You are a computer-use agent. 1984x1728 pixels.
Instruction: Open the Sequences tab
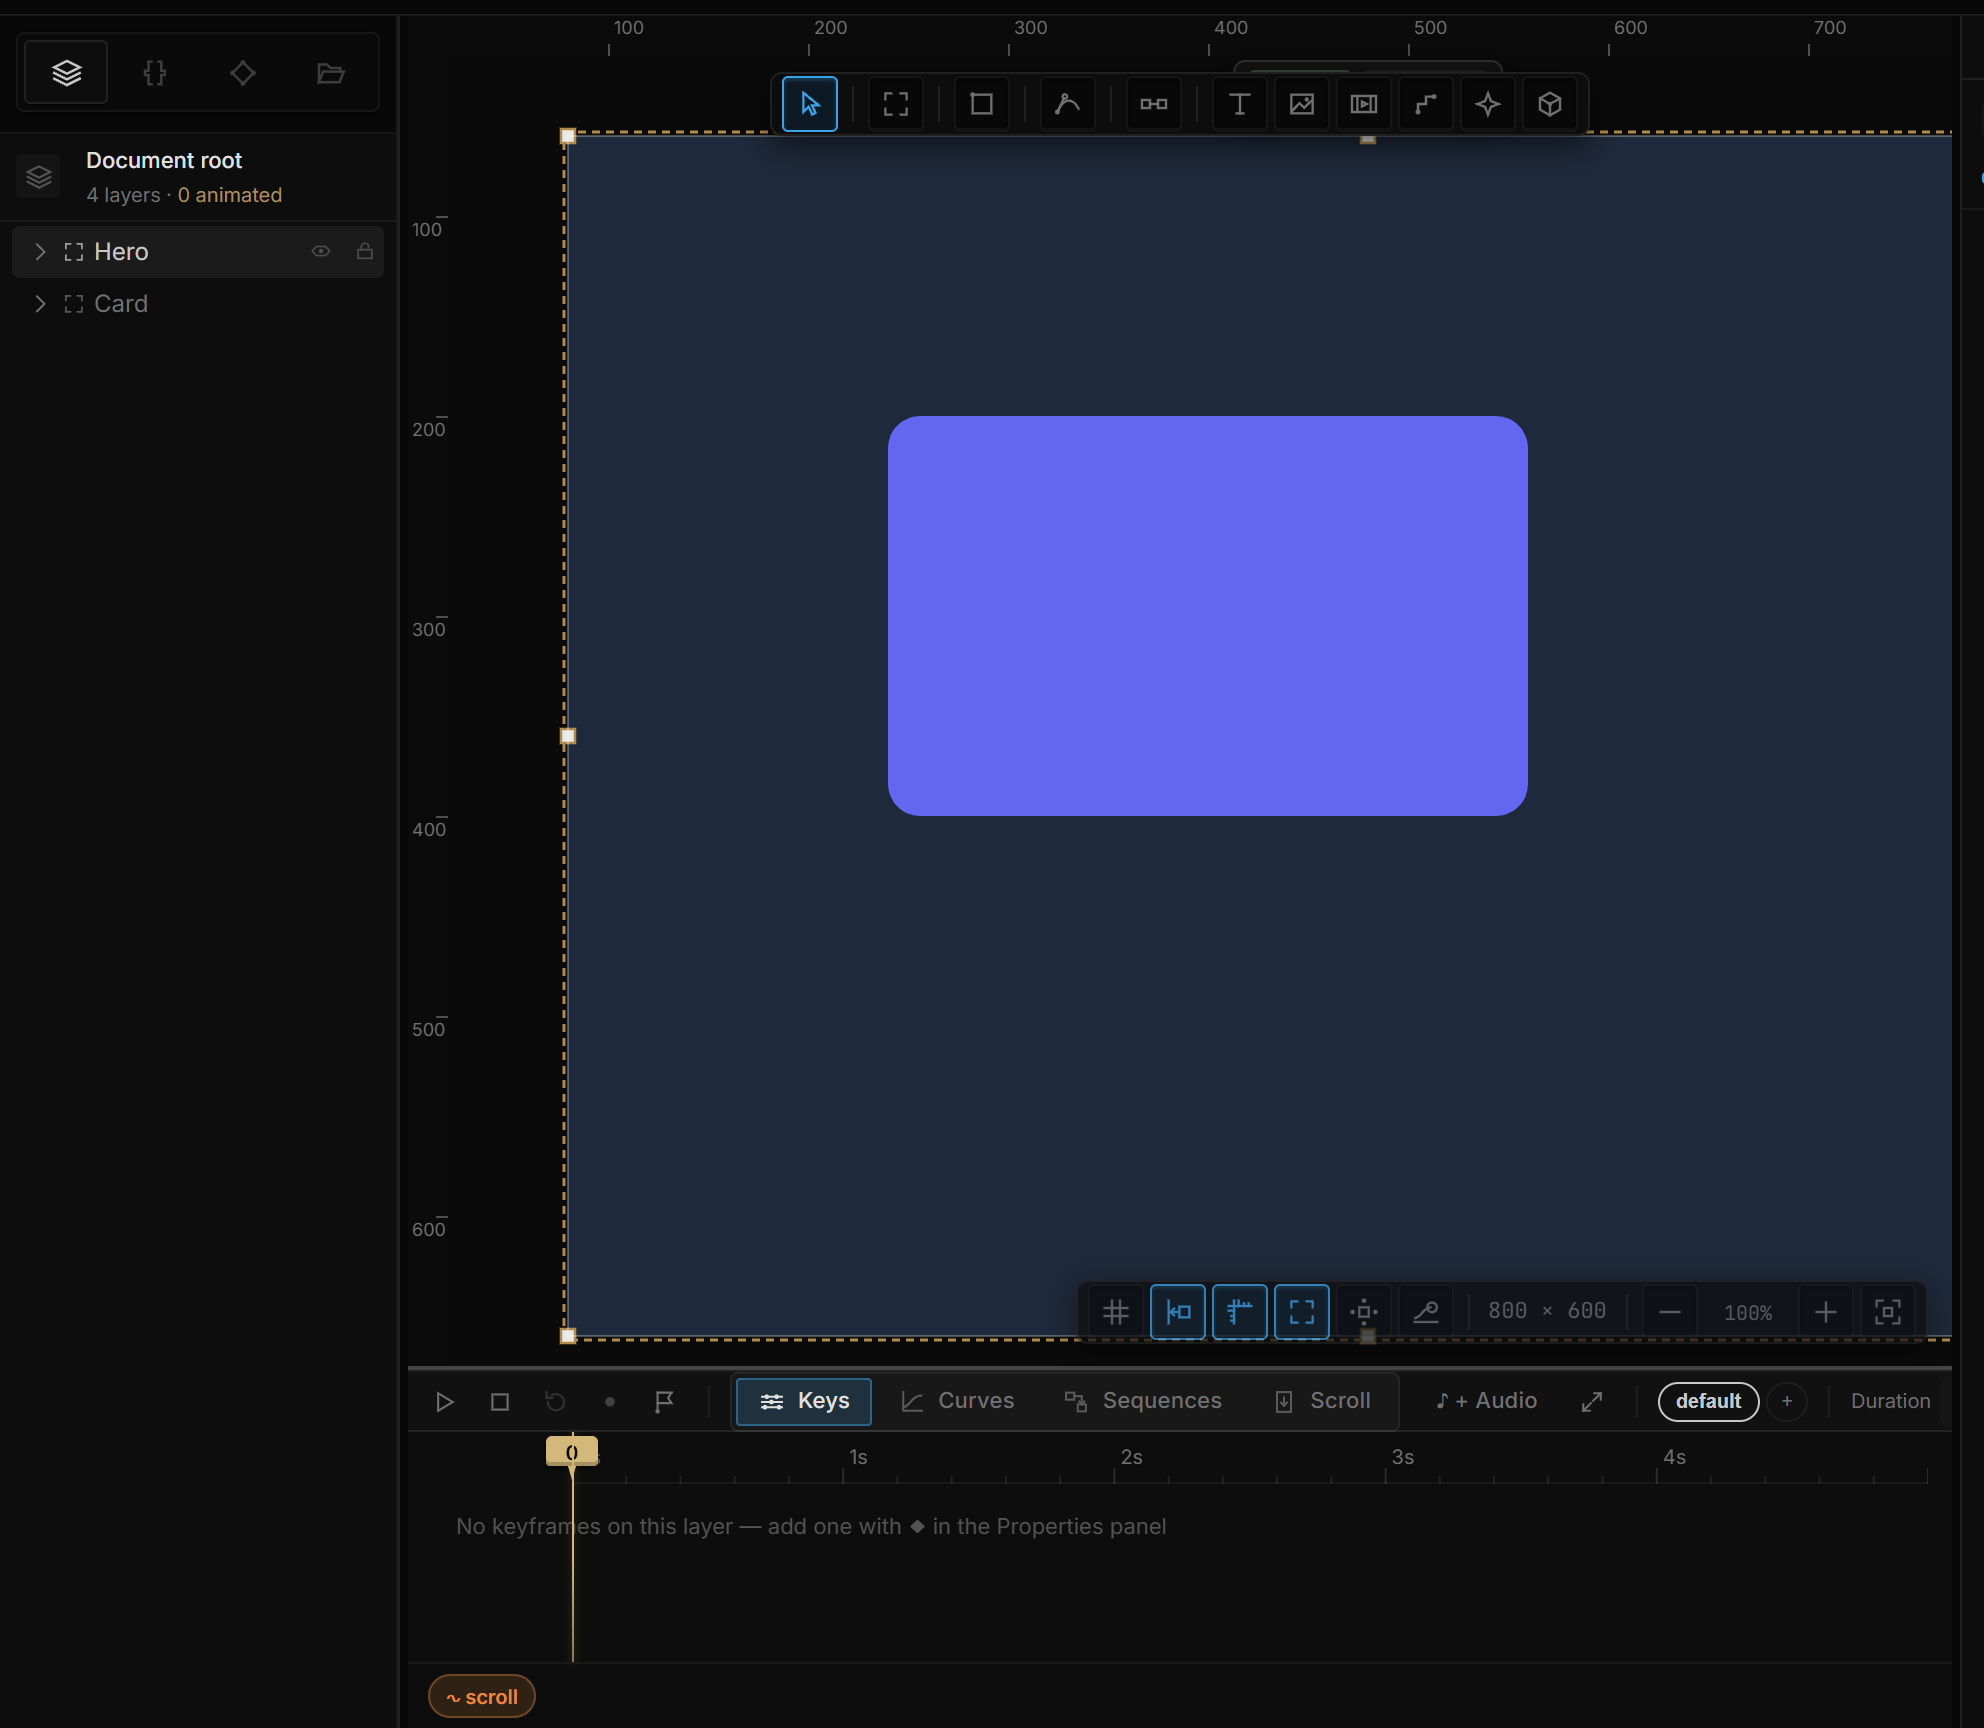click(x=1143, y=1401)
